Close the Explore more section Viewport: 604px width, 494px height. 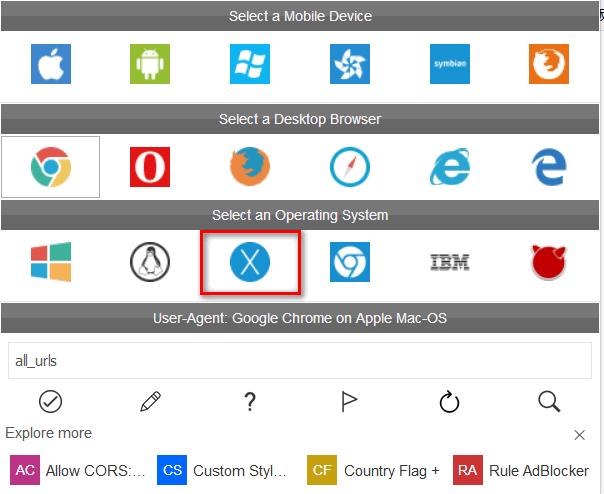click(580, 435)
